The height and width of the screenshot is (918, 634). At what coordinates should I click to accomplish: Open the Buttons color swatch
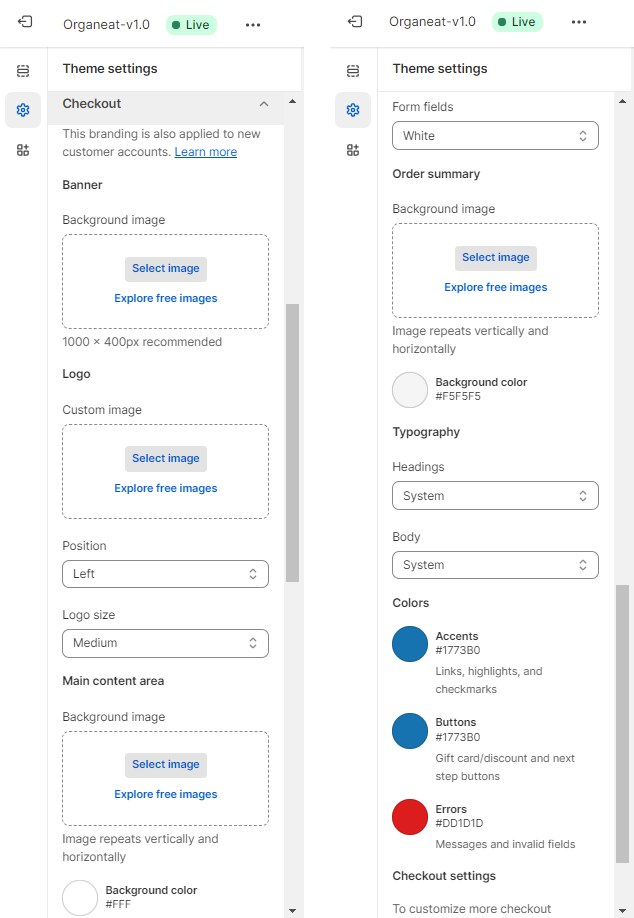click(410, 730)
